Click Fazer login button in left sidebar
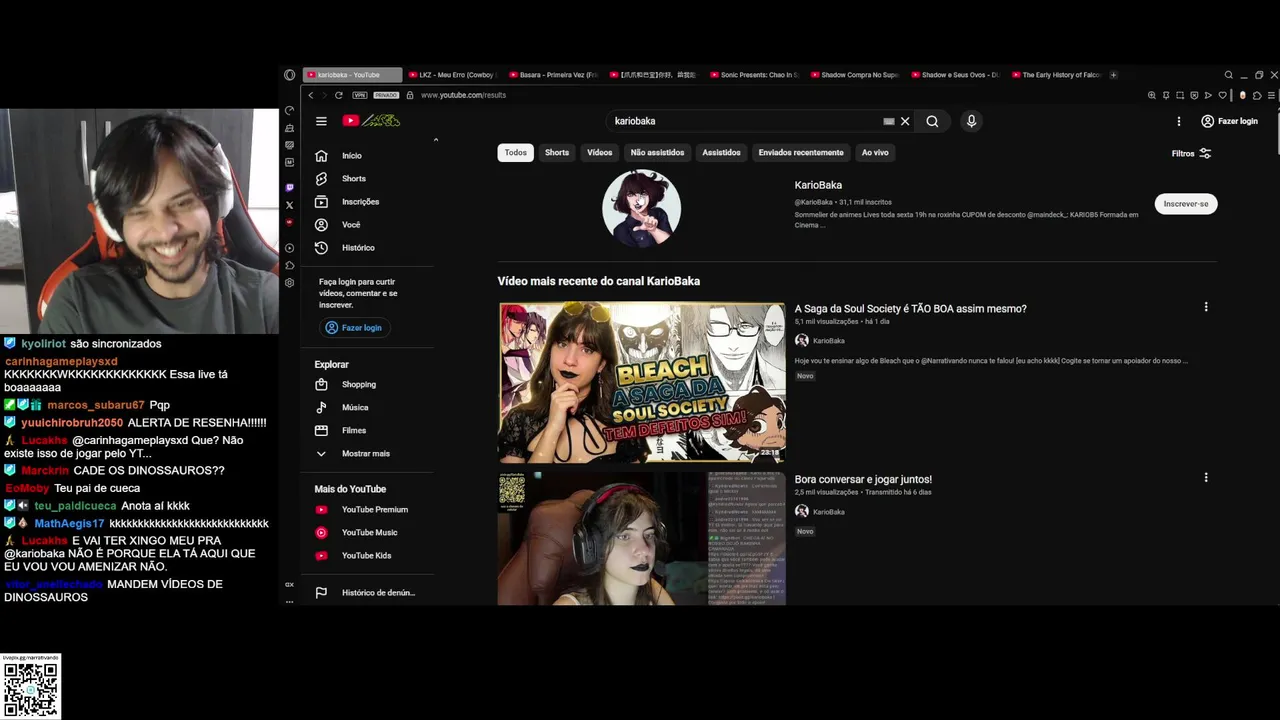 point(353,328)
